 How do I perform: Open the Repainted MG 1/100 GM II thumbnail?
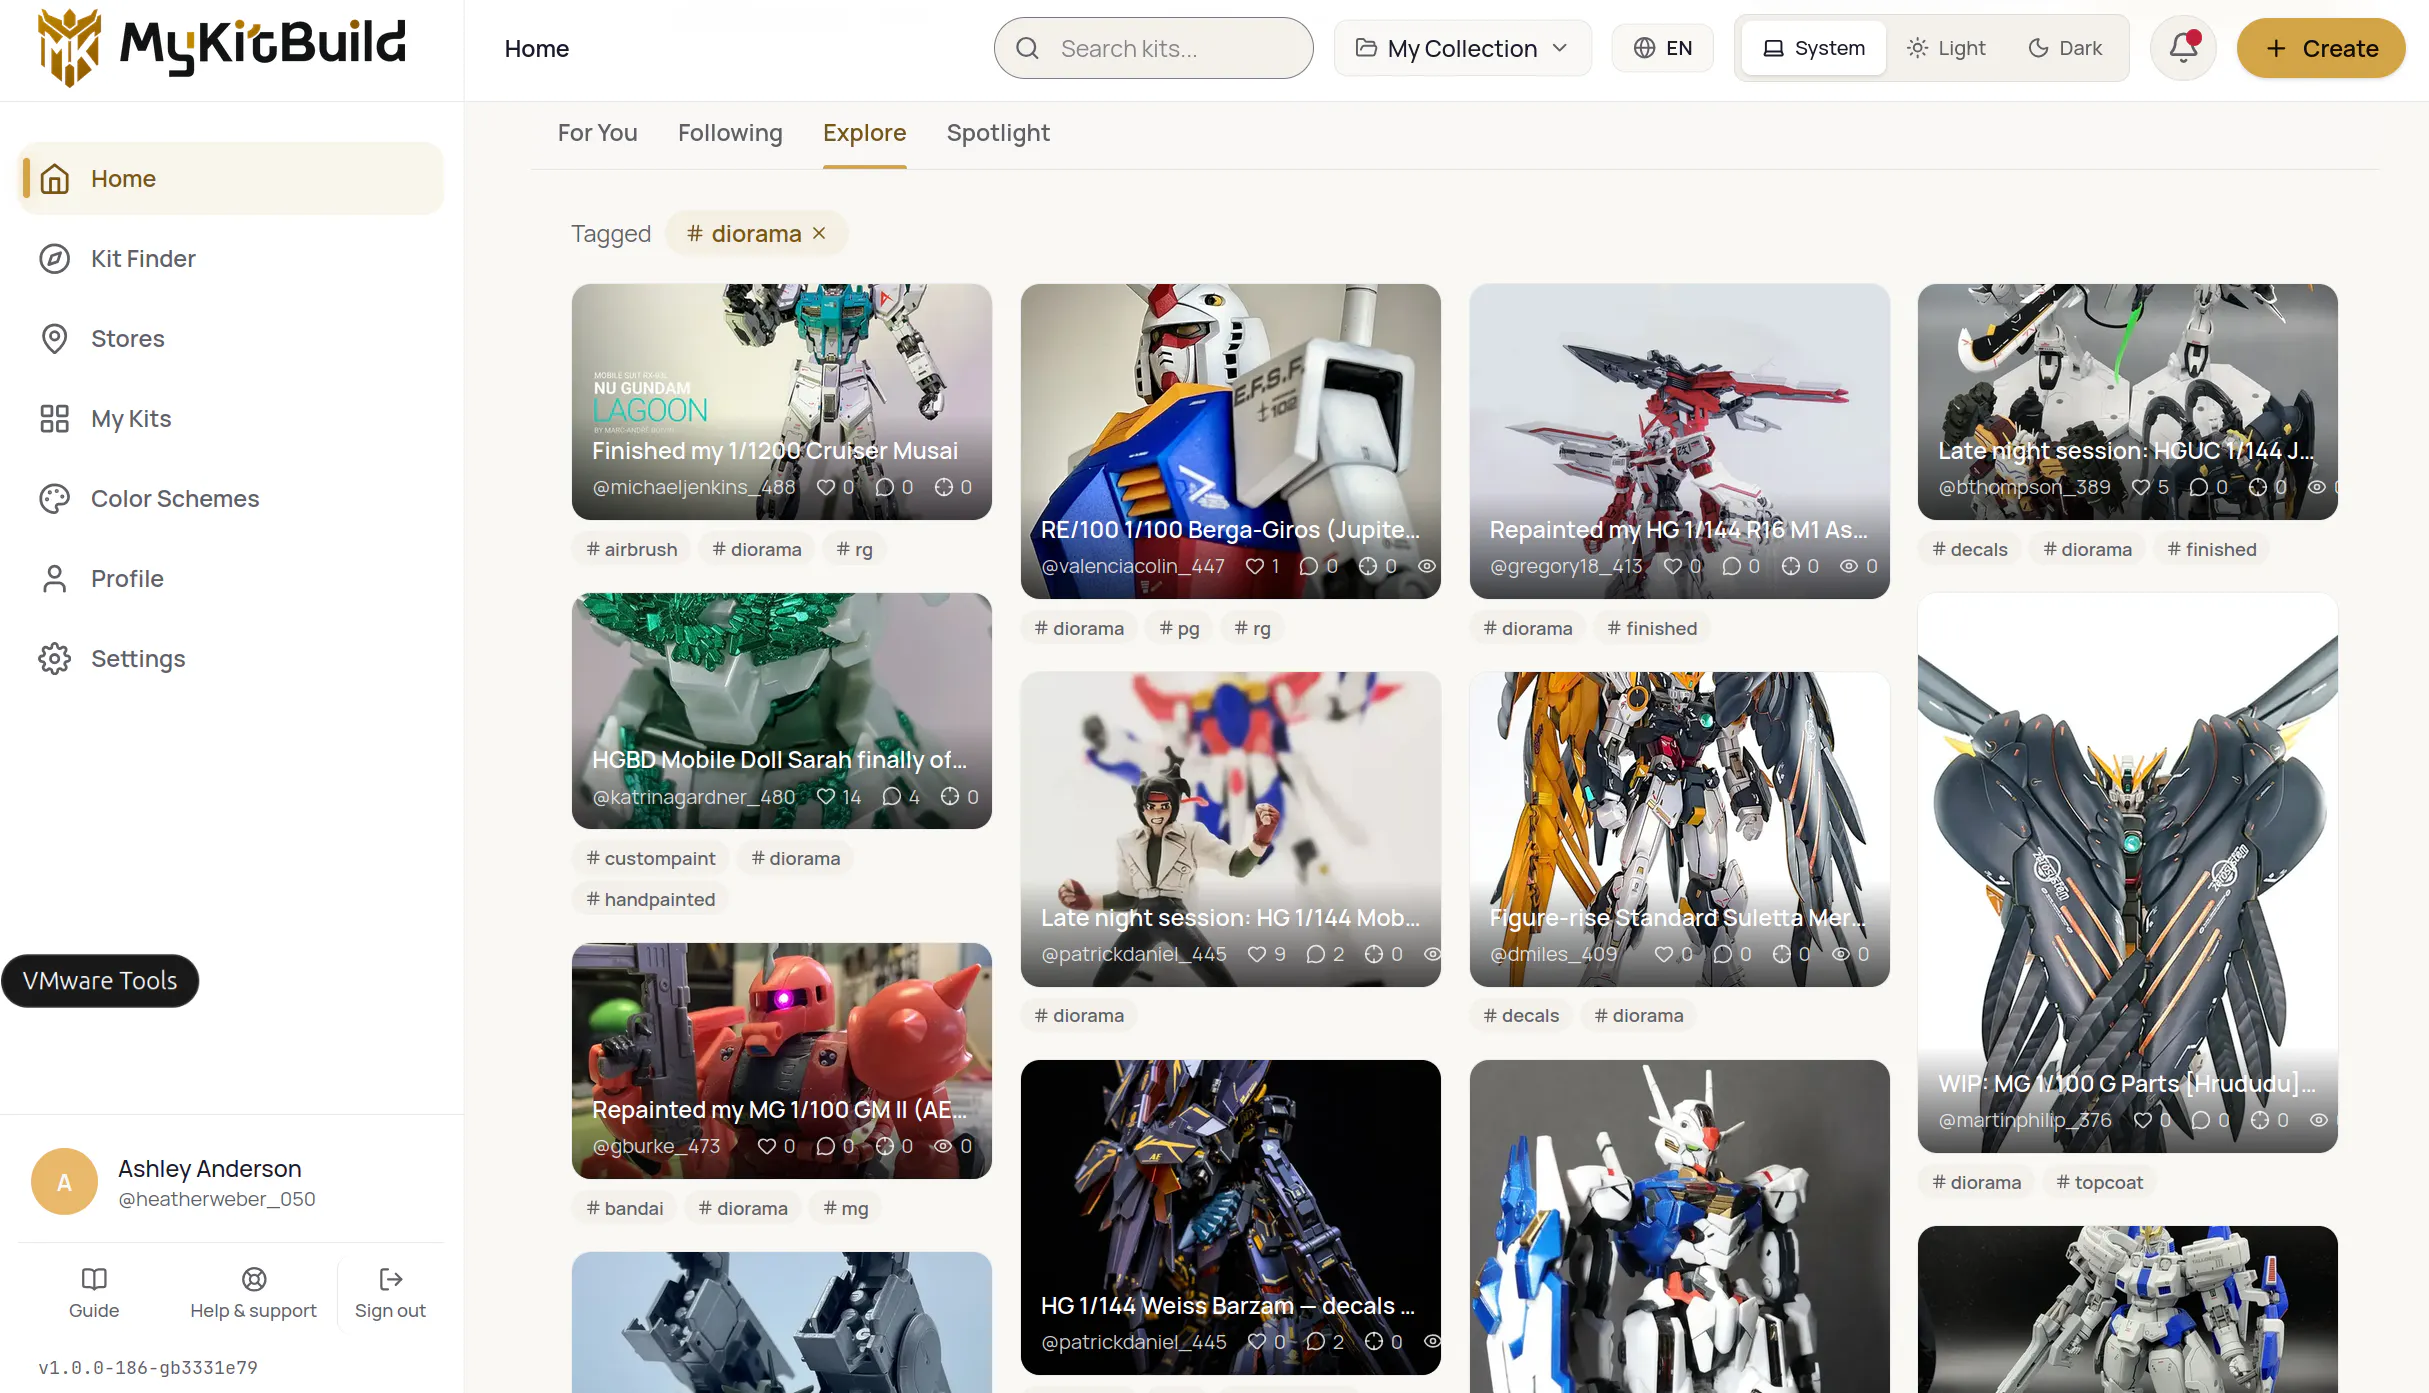coord(782,1061)
